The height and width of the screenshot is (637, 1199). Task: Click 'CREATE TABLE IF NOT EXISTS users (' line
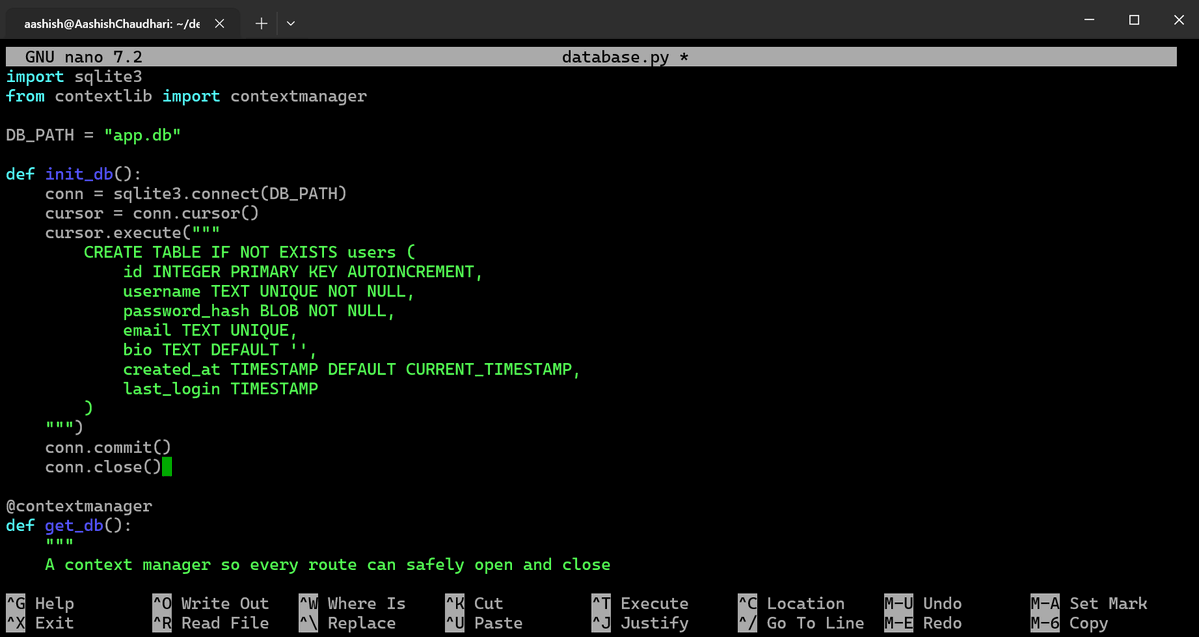[x=250, y=252]
